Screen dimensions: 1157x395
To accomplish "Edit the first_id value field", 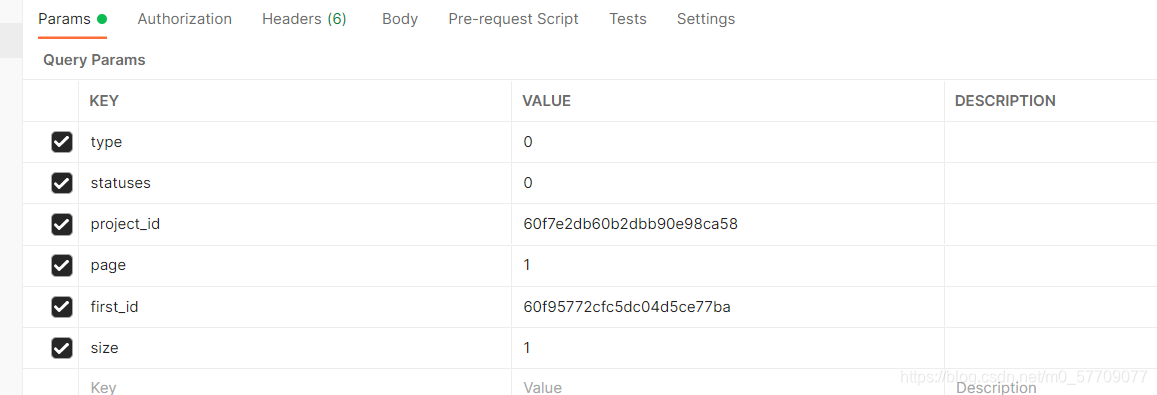I will (x=728, y=307).
